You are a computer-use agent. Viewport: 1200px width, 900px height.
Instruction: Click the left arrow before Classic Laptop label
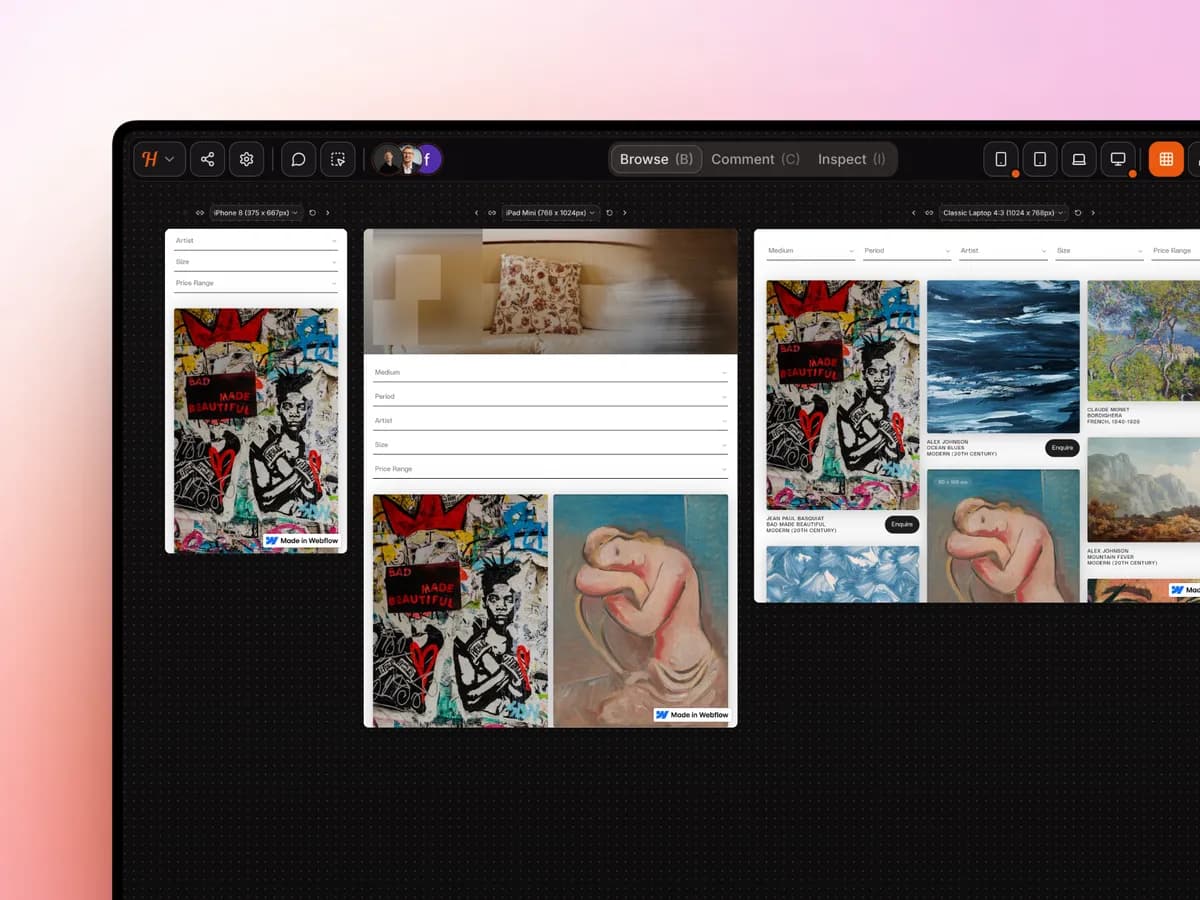point(913,213)
